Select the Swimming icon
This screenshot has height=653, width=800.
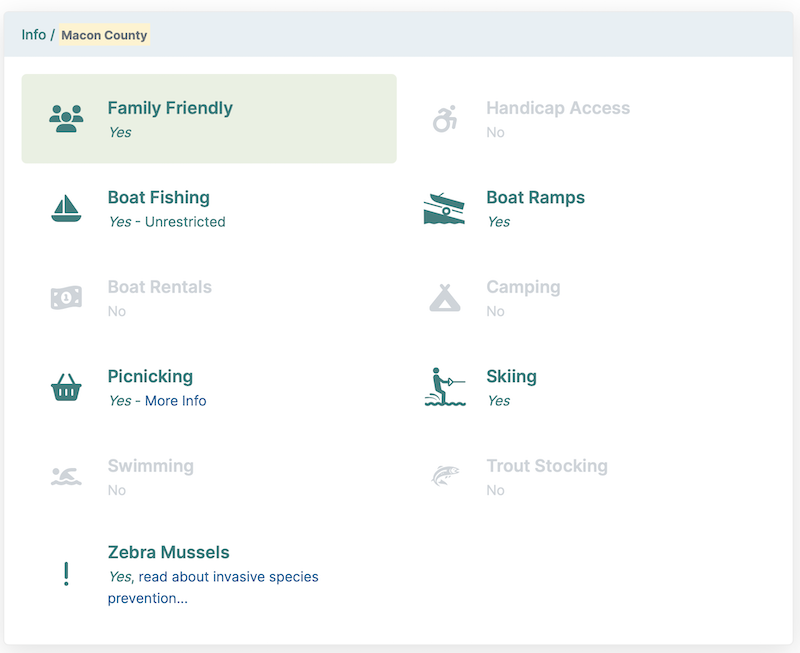pyautogui.click(x=66, y=474)
